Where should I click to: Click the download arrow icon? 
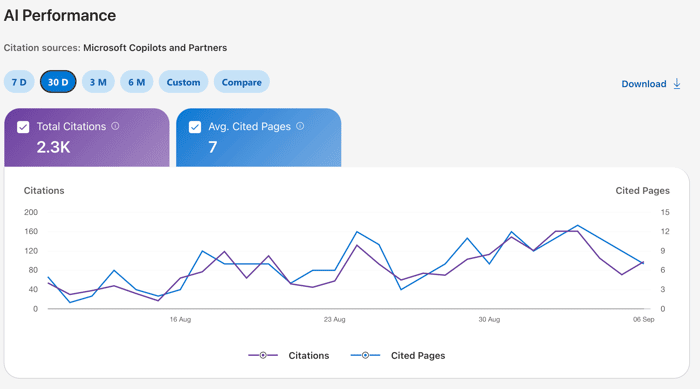[677, 84]
